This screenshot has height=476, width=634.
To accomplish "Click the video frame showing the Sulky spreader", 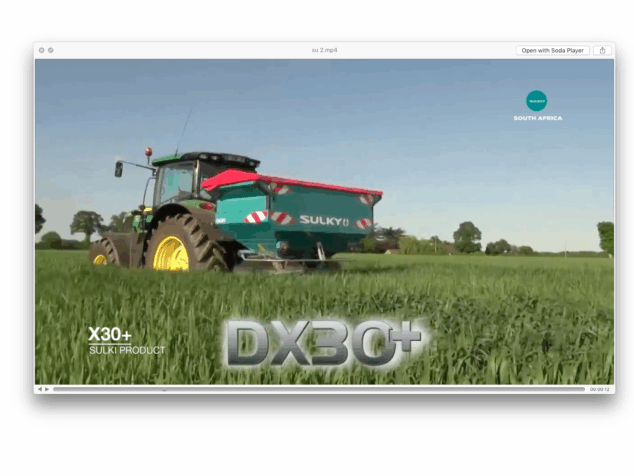I will 324,222.
